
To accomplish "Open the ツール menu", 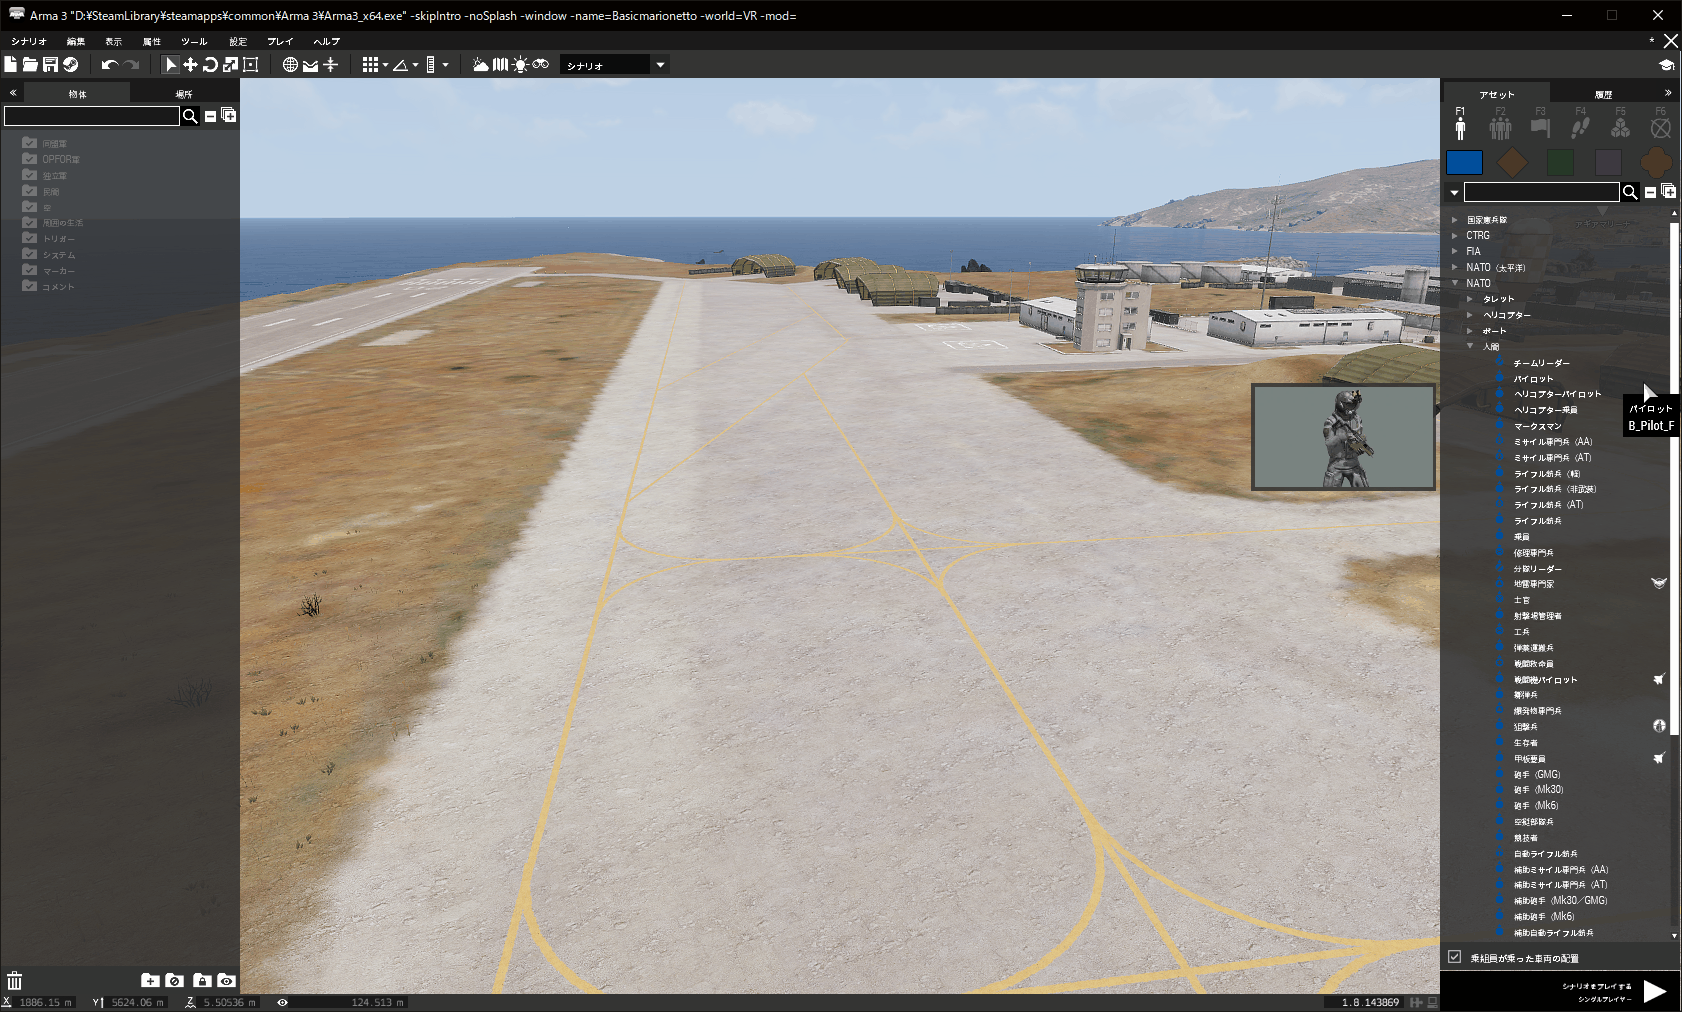I will [x=193, y=41].
